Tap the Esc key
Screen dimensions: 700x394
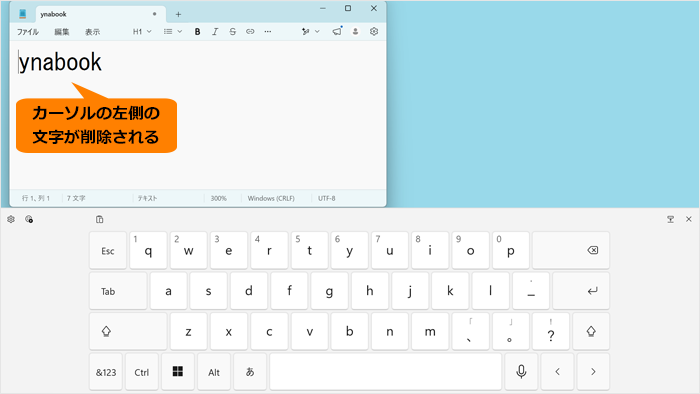pyautogui.click(x=108, y=250)
